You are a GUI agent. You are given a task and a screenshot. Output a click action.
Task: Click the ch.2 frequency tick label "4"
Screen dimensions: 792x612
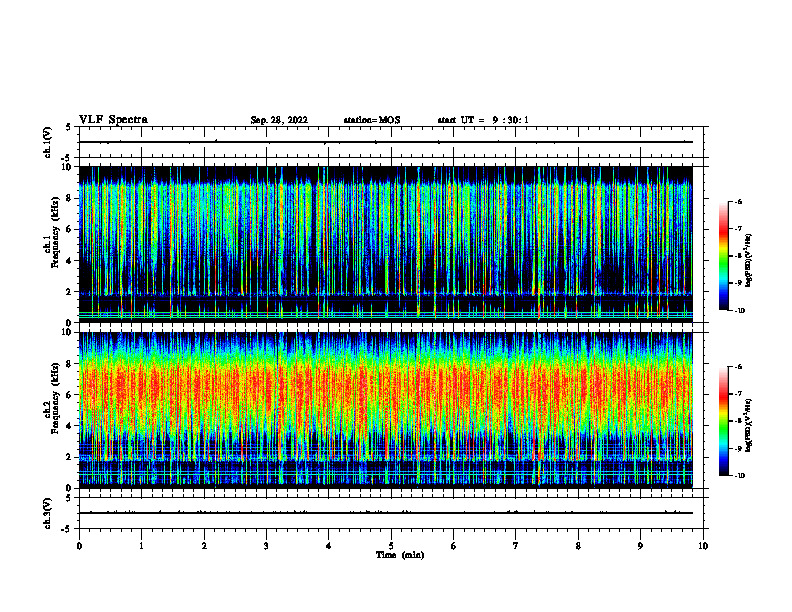69,426
